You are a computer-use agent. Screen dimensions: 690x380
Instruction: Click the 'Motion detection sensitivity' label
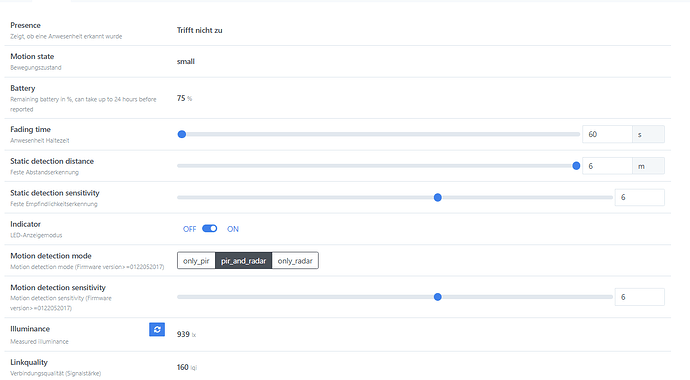58,287
